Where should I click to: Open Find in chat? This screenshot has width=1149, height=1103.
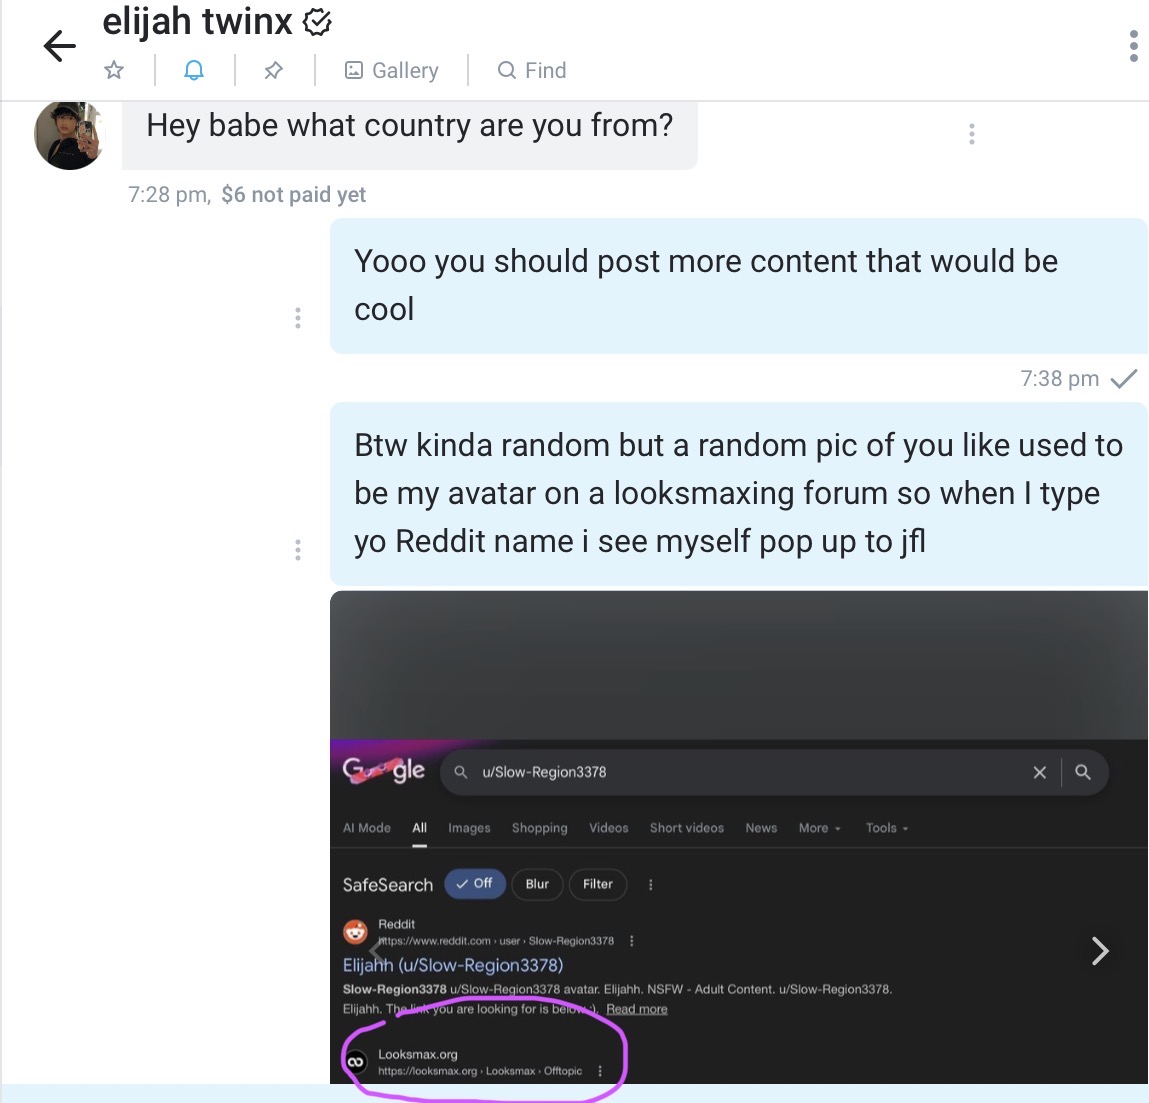coord(532,70)
